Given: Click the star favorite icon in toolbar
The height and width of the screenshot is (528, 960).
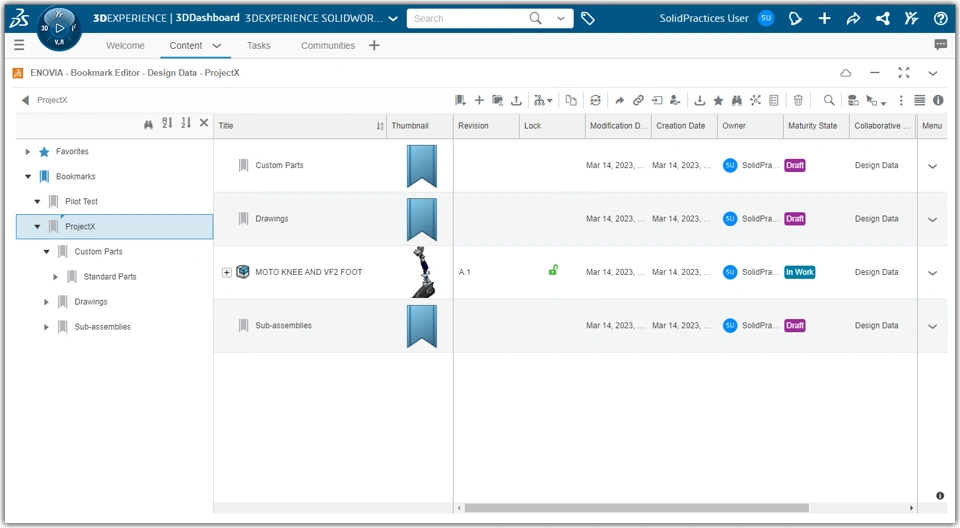Looking at the screenshot, I should [718, 100].
